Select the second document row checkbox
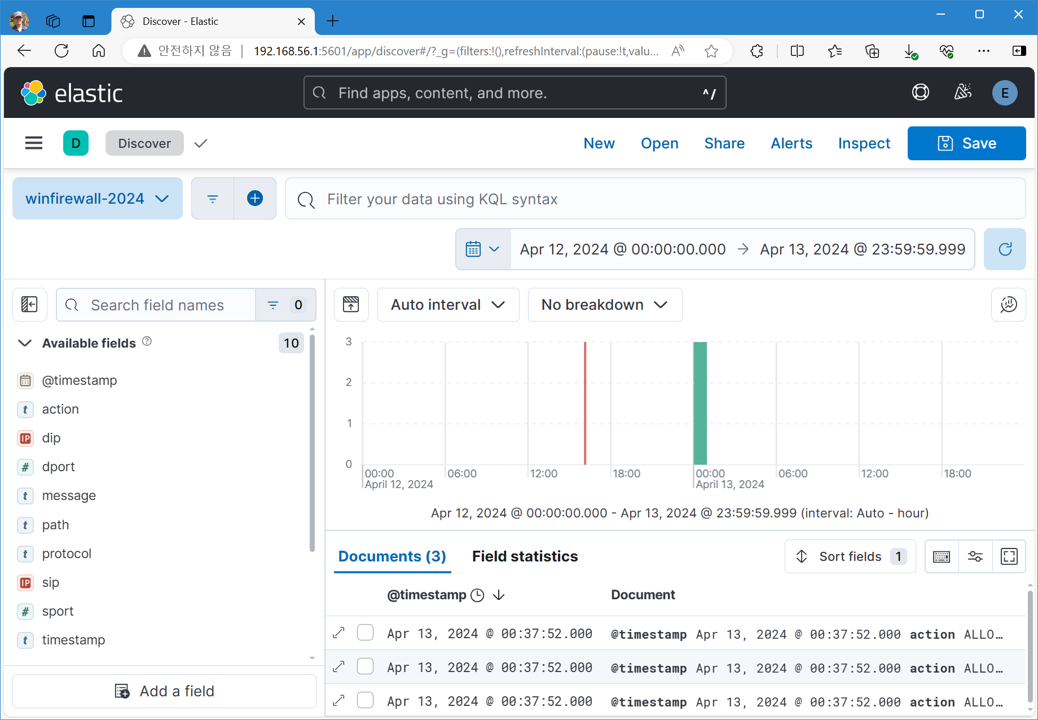 coord(365,666)
